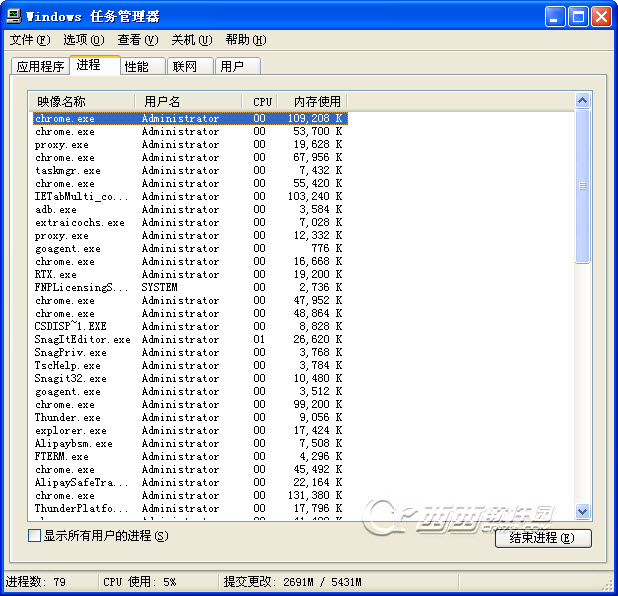Image resolution: width=618 pixels, height=596 pixels.
Task: Select the TscHelp.exe process
Action: tap(190, 365)
